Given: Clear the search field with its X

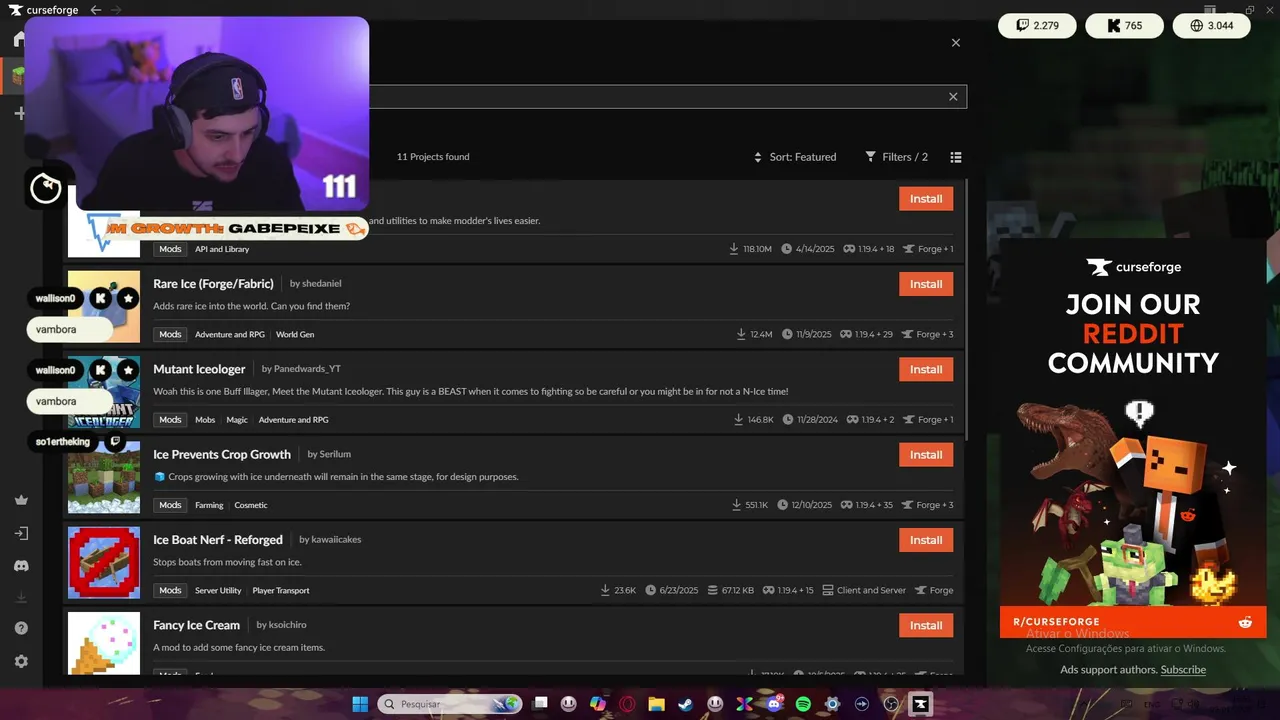Looking at the screenshot, I should [x=953, y=97].
